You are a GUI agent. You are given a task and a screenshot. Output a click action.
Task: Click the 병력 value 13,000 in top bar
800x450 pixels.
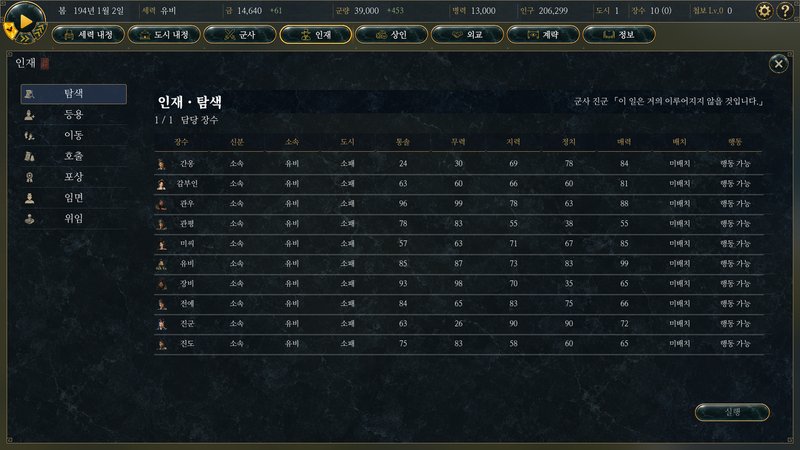[x=483, y=11]
